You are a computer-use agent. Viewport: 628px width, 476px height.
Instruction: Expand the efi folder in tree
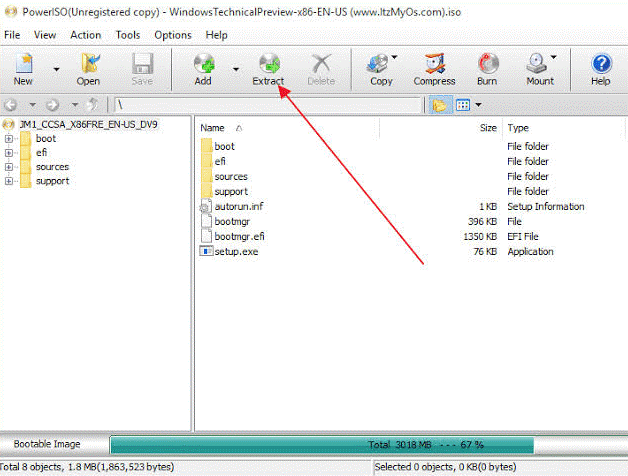pyautogui.click(x=9, y=153)
